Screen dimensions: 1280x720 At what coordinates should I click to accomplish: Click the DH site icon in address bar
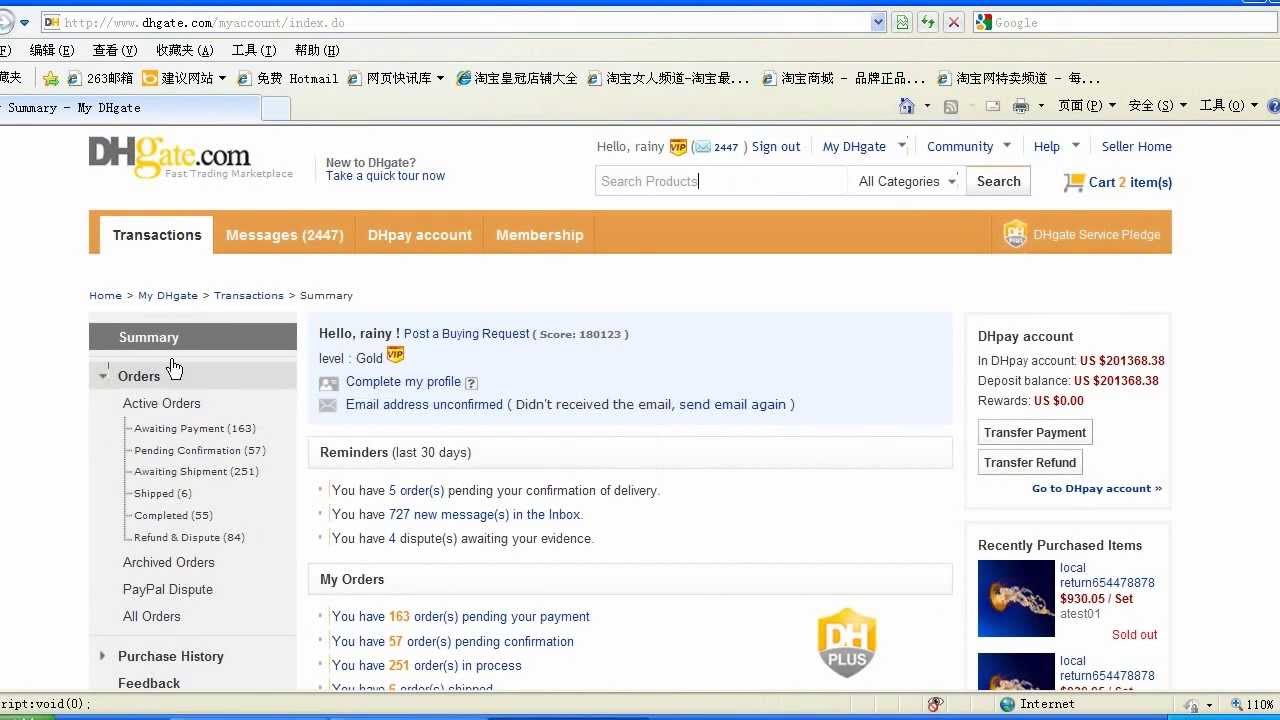pyautogui.click(x=52, y=22)
